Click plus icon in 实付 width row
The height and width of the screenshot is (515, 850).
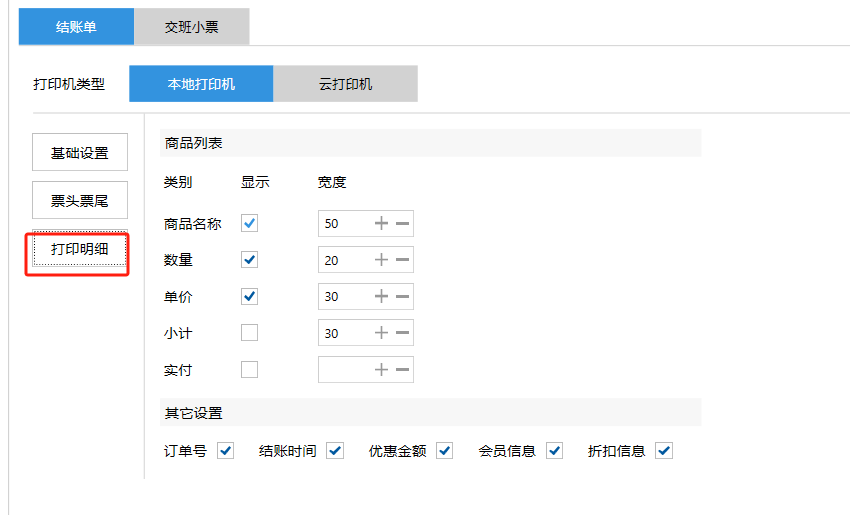pyautogui.click(x=381, y=370)
